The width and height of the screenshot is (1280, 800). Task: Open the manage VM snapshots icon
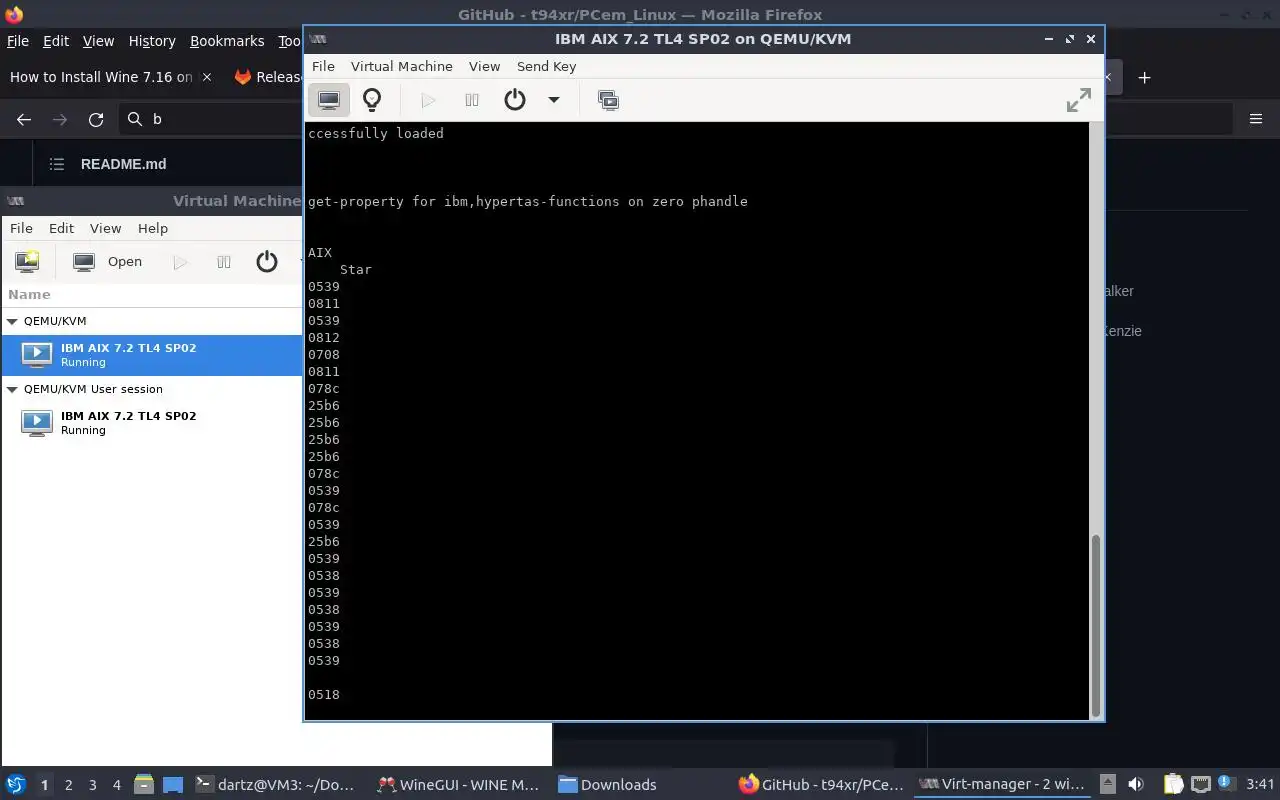[608, 100]
